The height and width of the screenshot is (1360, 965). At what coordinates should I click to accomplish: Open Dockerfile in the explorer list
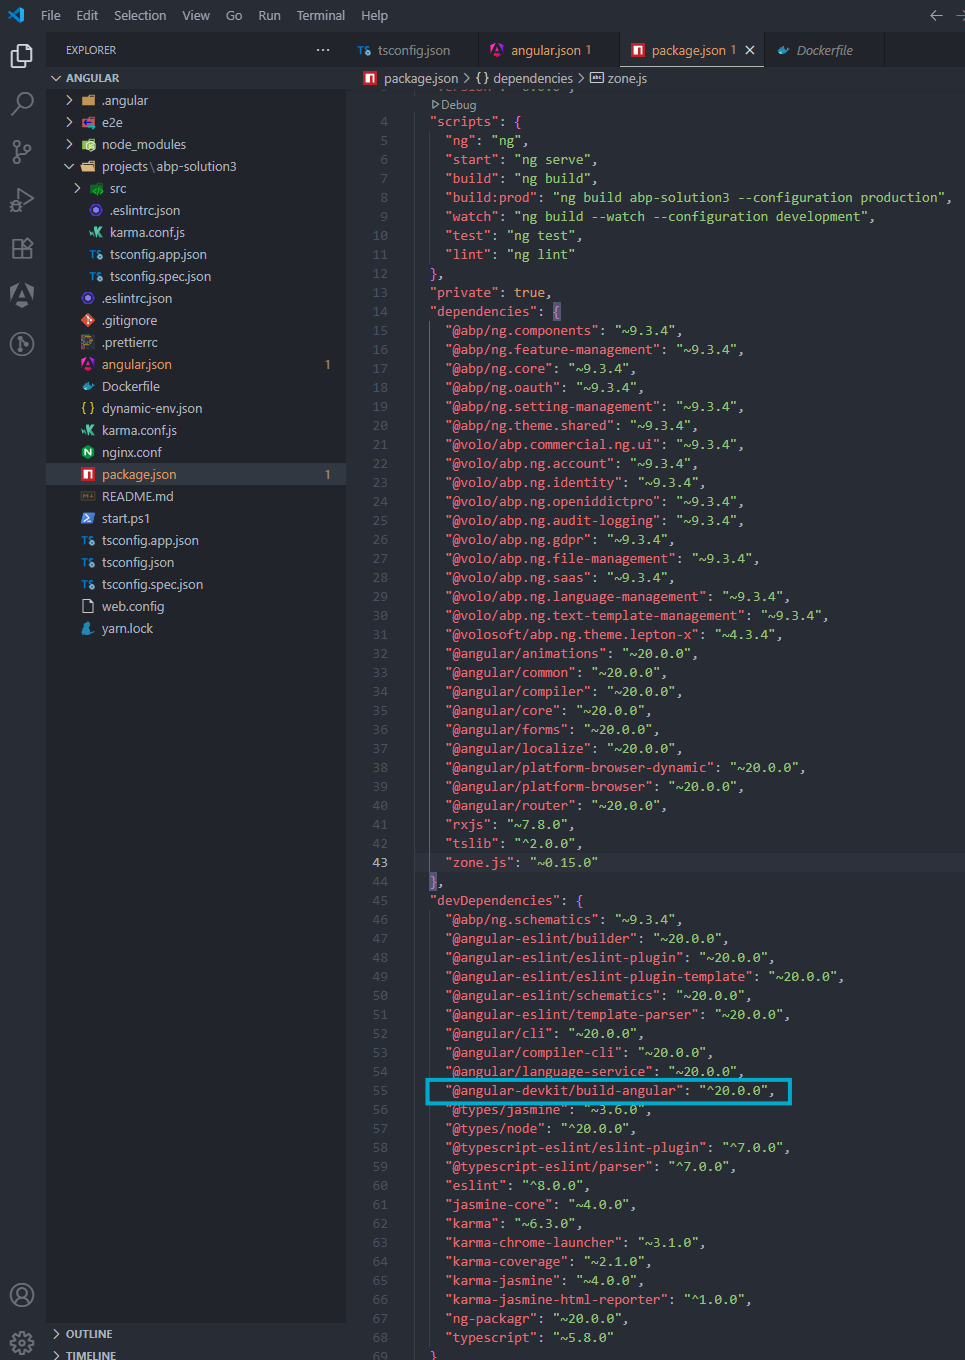tap(130, 387)
